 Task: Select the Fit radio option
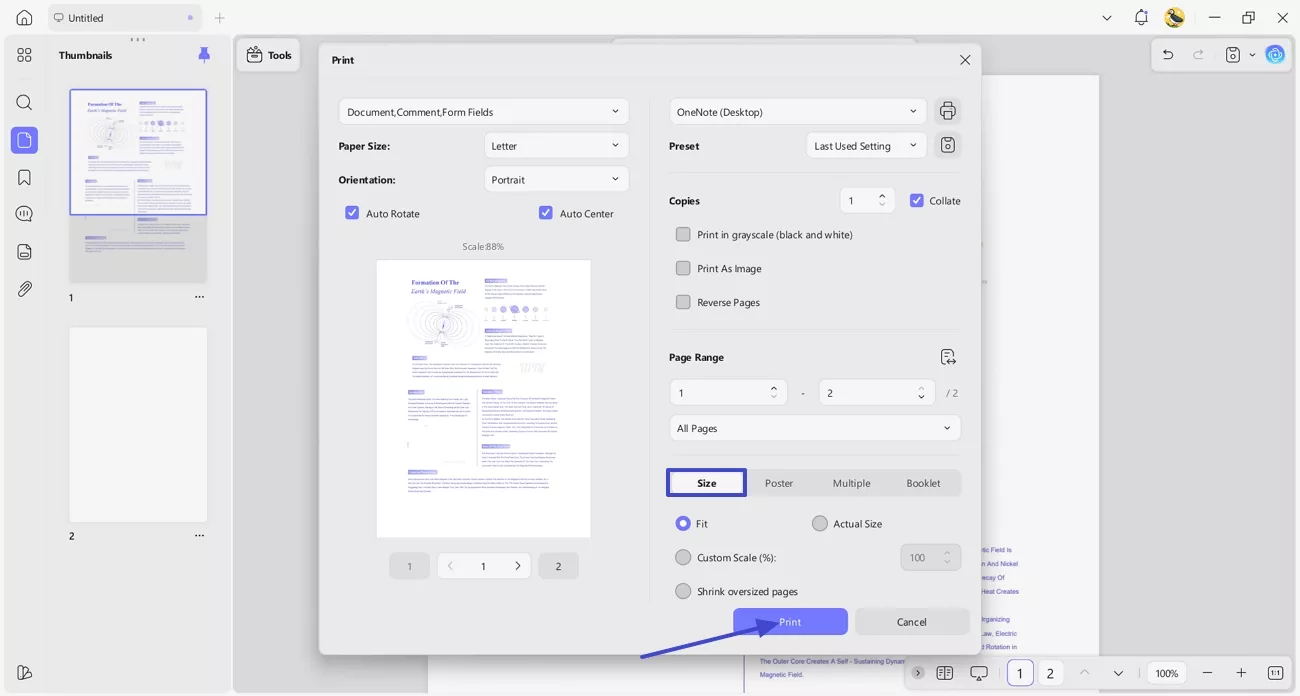[683, 523]
